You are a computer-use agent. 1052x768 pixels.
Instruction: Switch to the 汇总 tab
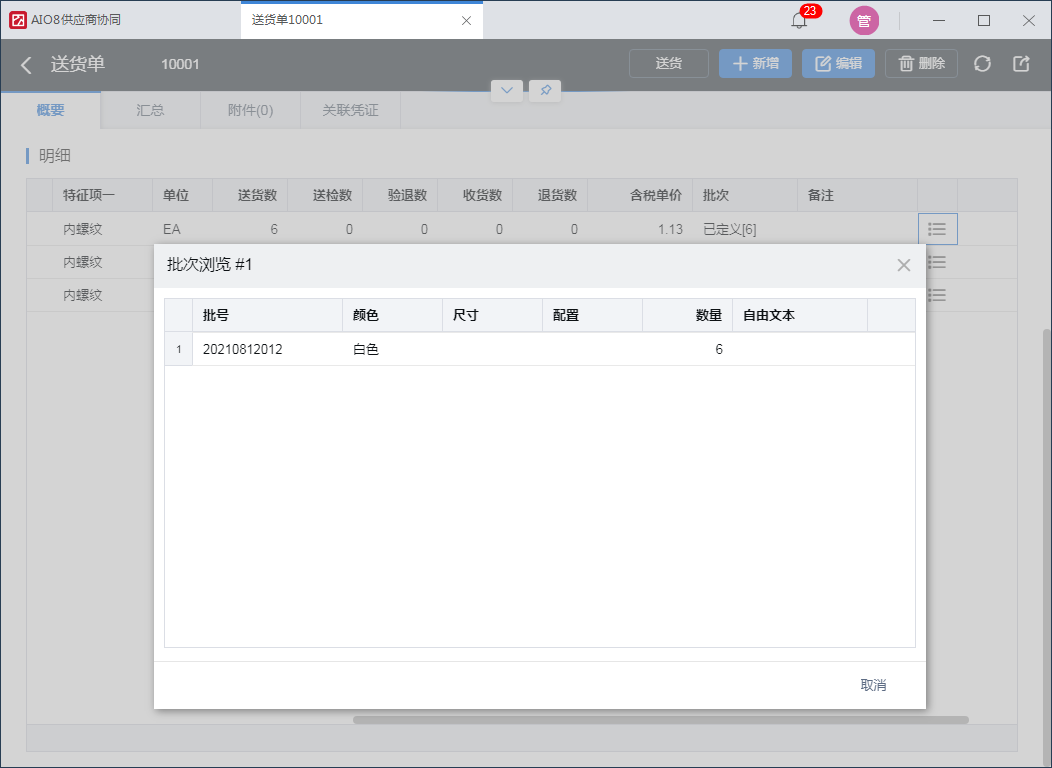[x=150, y=110]
